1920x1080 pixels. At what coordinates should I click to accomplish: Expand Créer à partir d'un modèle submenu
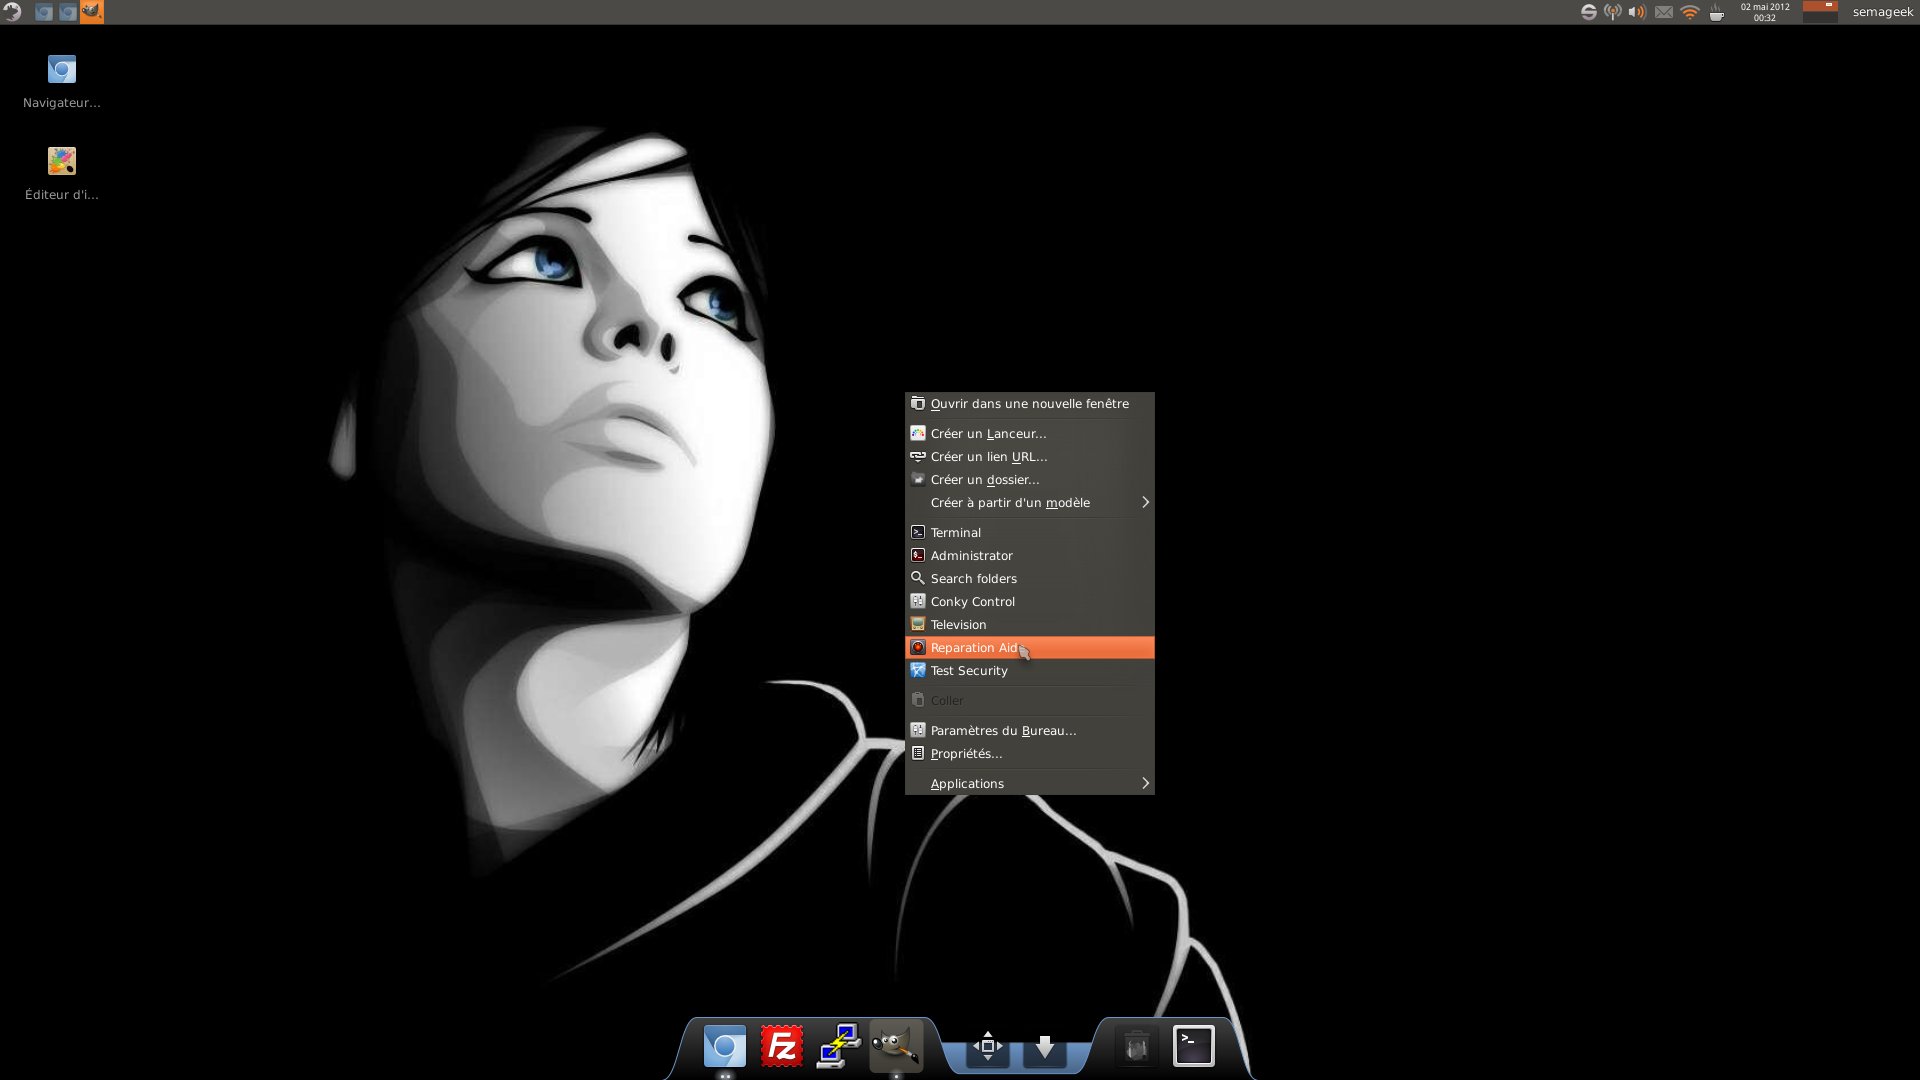pyautogui.click(x=1030, y=503)
